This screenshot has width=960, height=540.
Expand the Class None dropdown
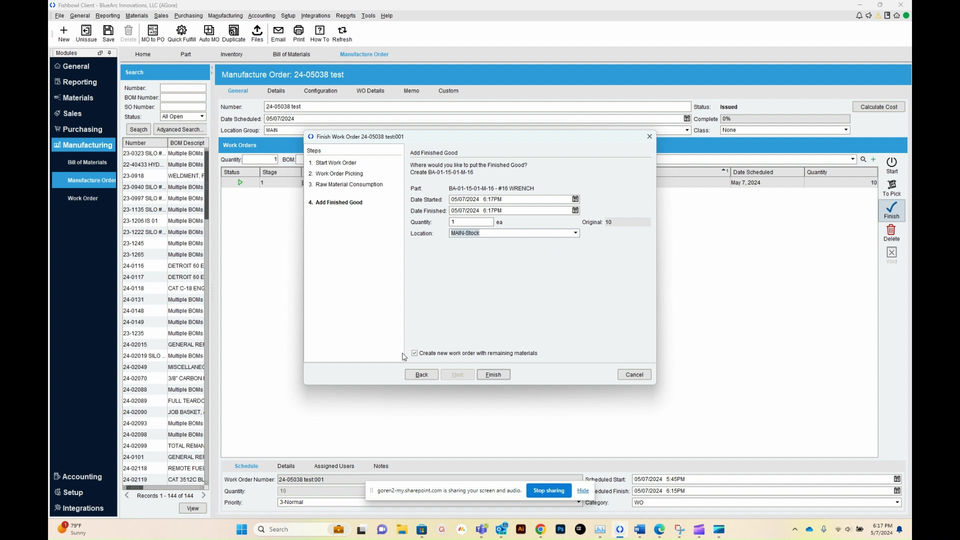click(x=846, y=130)
